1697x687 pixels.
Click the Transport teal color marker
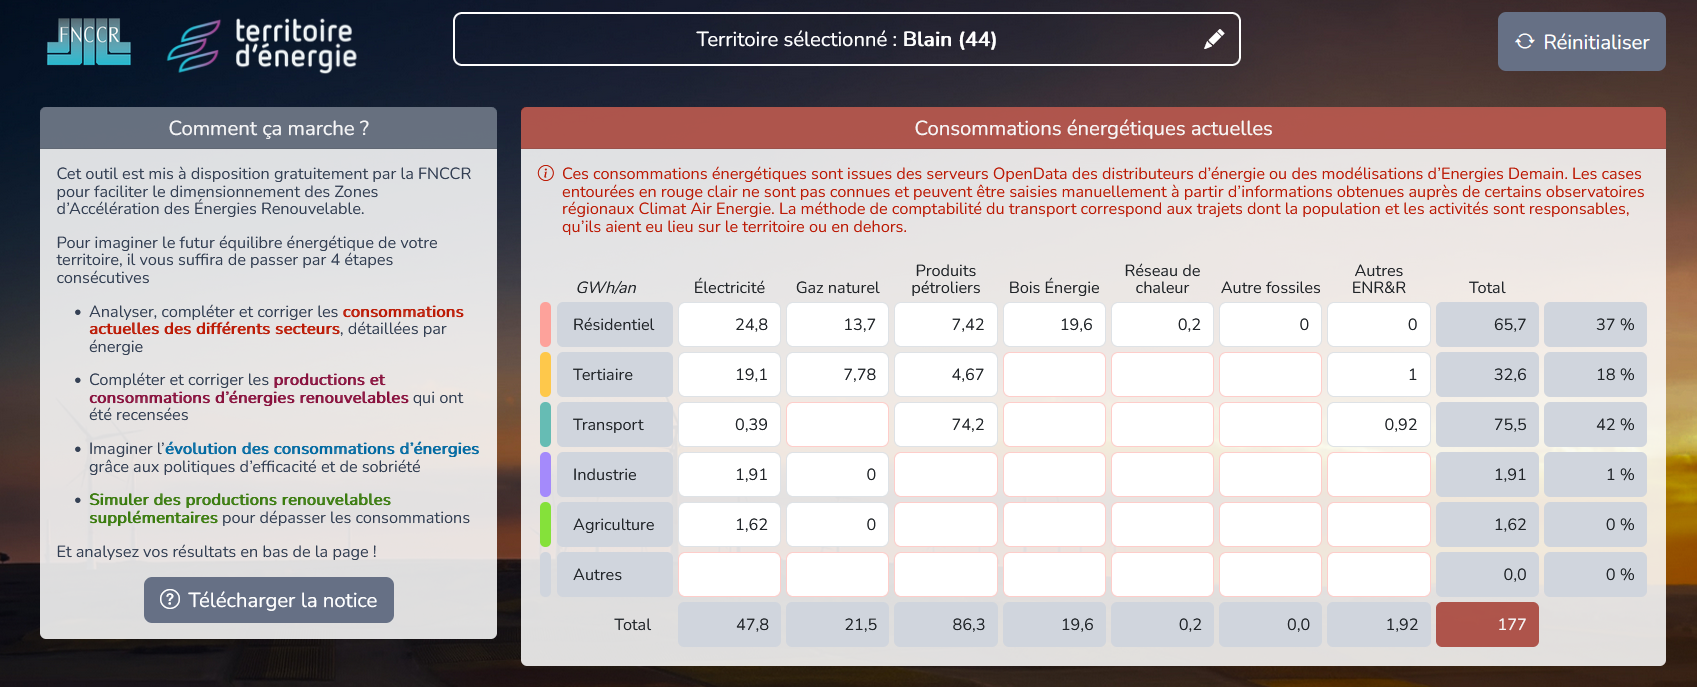[x=545, y=425]
